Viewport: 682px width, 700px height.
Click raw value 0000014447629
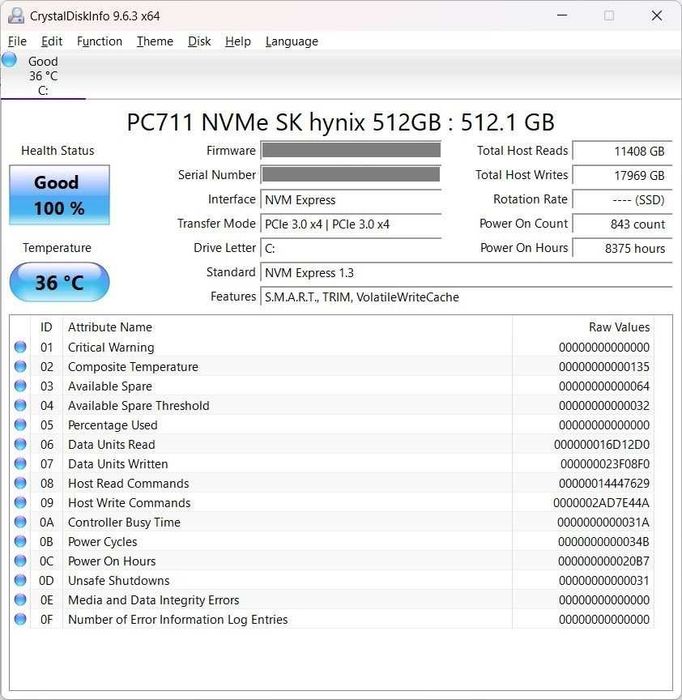[604, 483]
